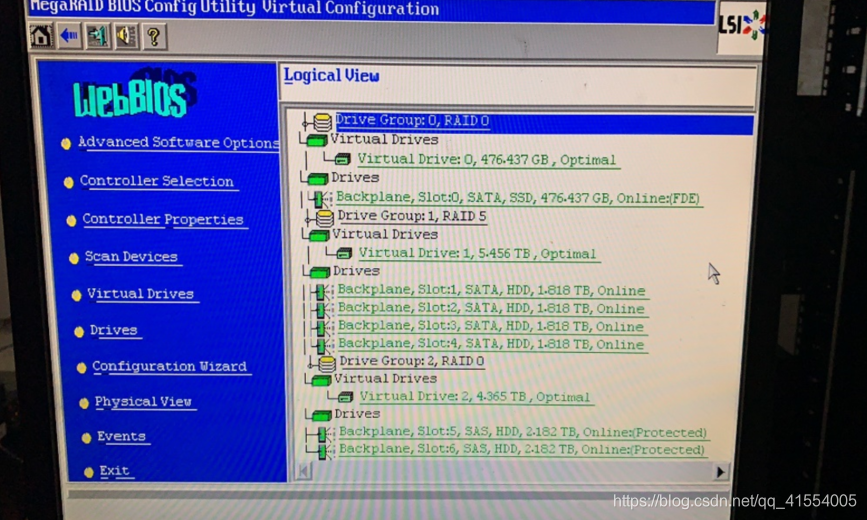The width and height of the screenshot is (867, 520).
Task: Open Virtual Drive: 0, 476.437 GB
Action: (x=487, y=160)
